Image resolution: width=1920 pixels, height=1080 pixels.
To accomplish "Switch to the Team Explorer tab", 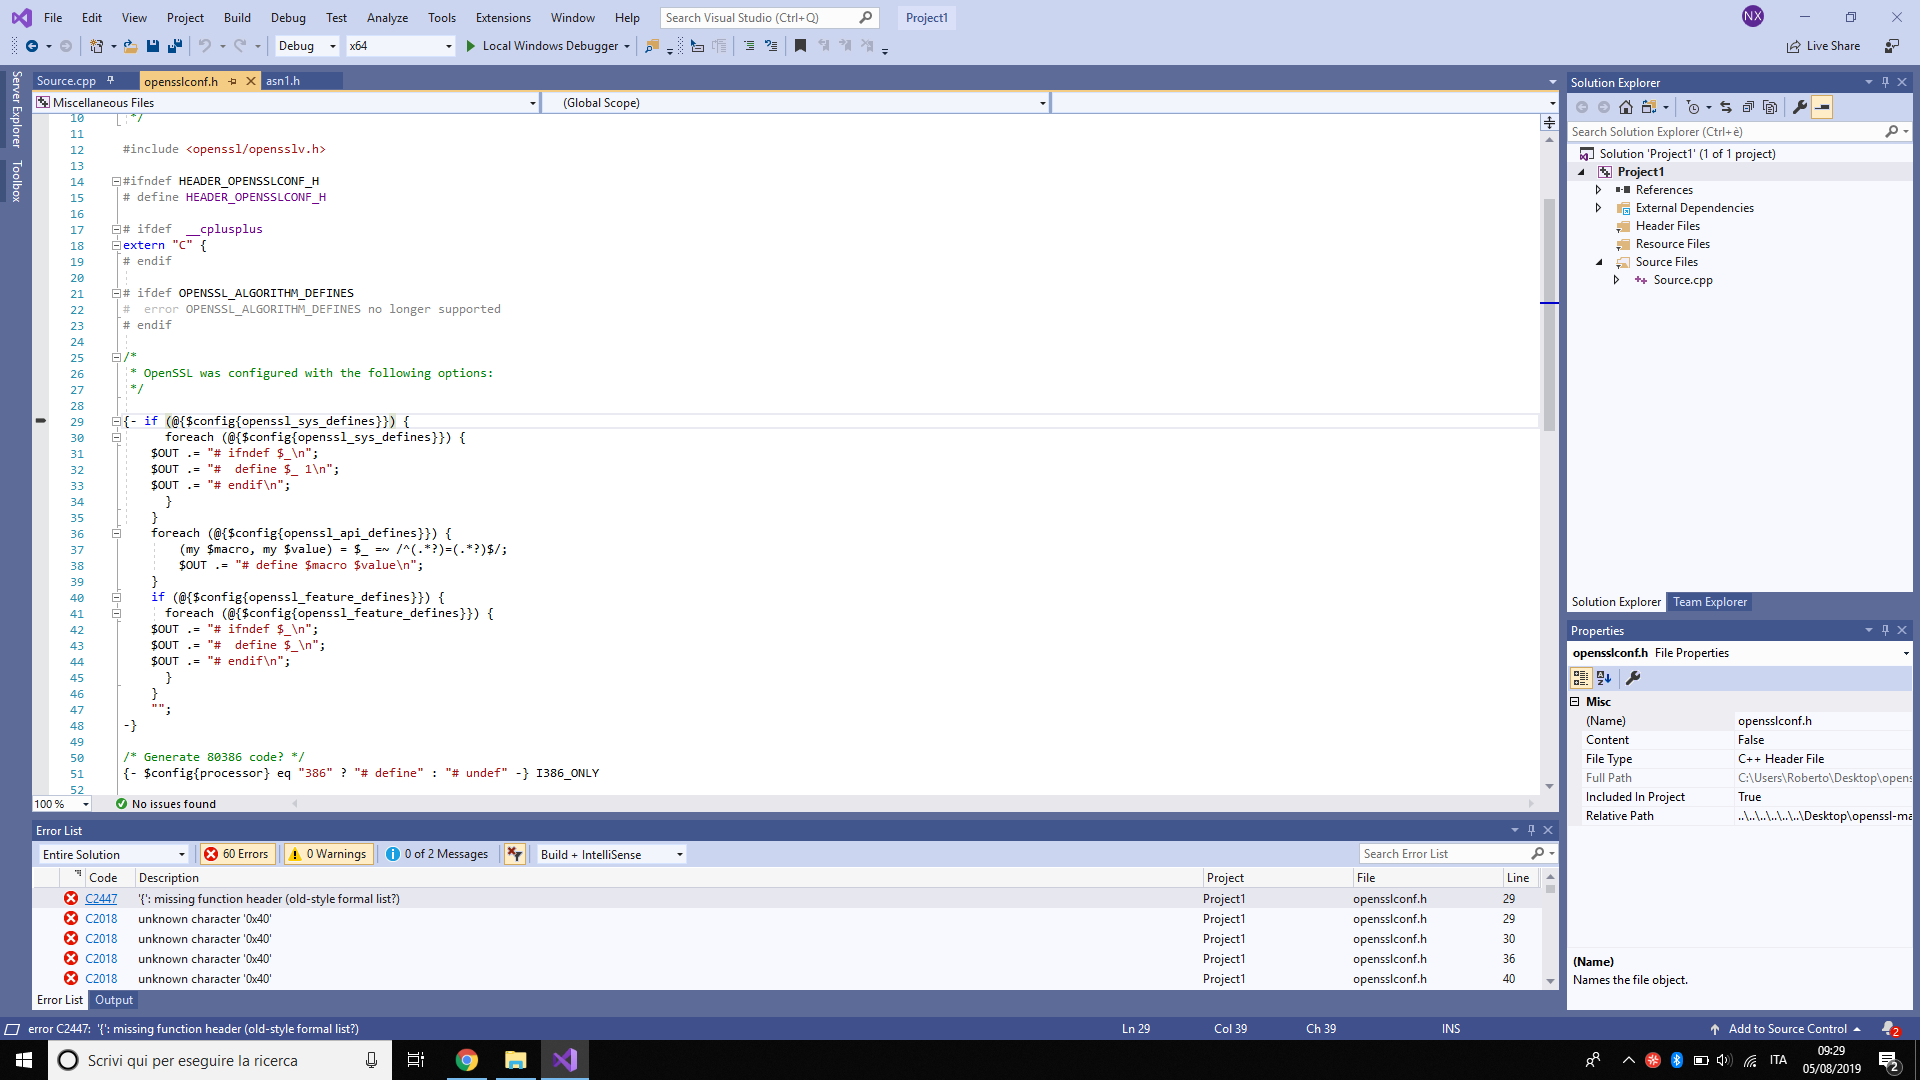I will pyautogui.click(x=1710, y=602).
